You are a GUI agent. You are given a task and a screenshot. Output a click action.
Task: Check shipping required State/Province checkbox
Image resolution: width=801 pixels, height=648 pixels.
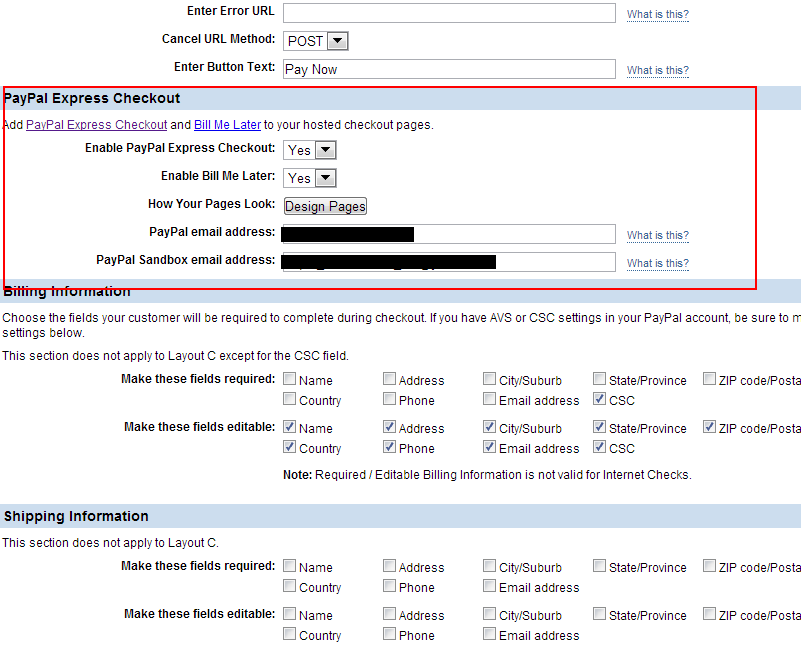point(599,566)
